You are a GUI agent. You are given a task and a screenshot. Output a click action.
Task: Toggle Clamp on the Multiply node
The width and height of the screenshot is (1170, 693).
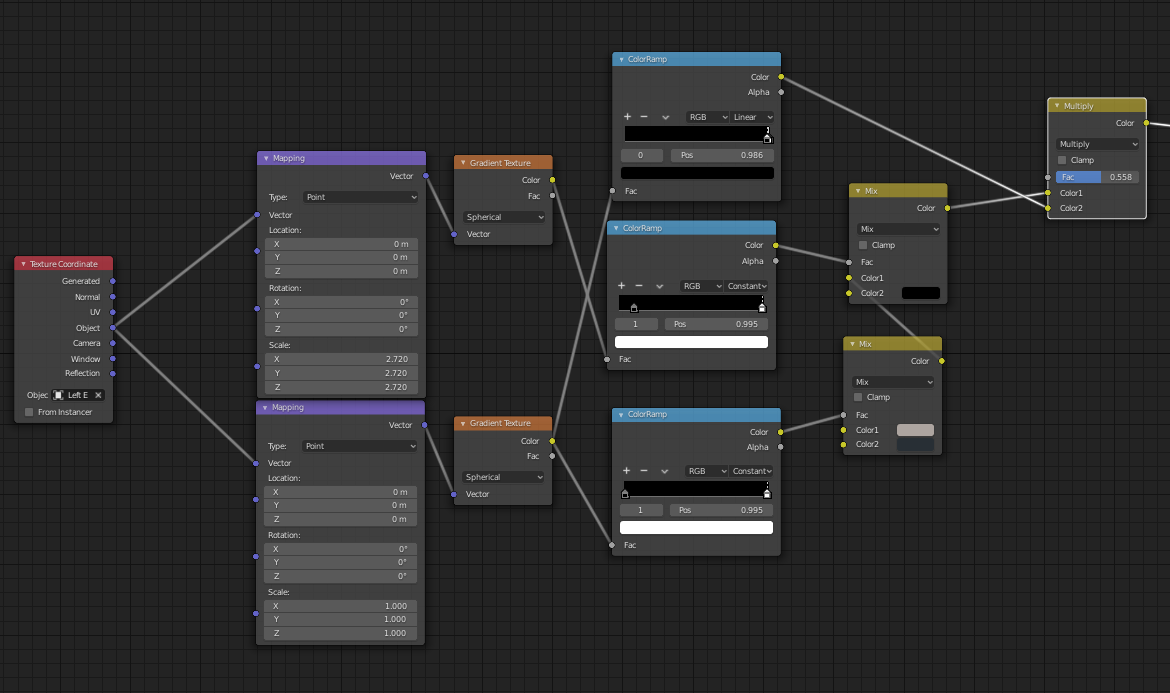[x=1062, y=160]
